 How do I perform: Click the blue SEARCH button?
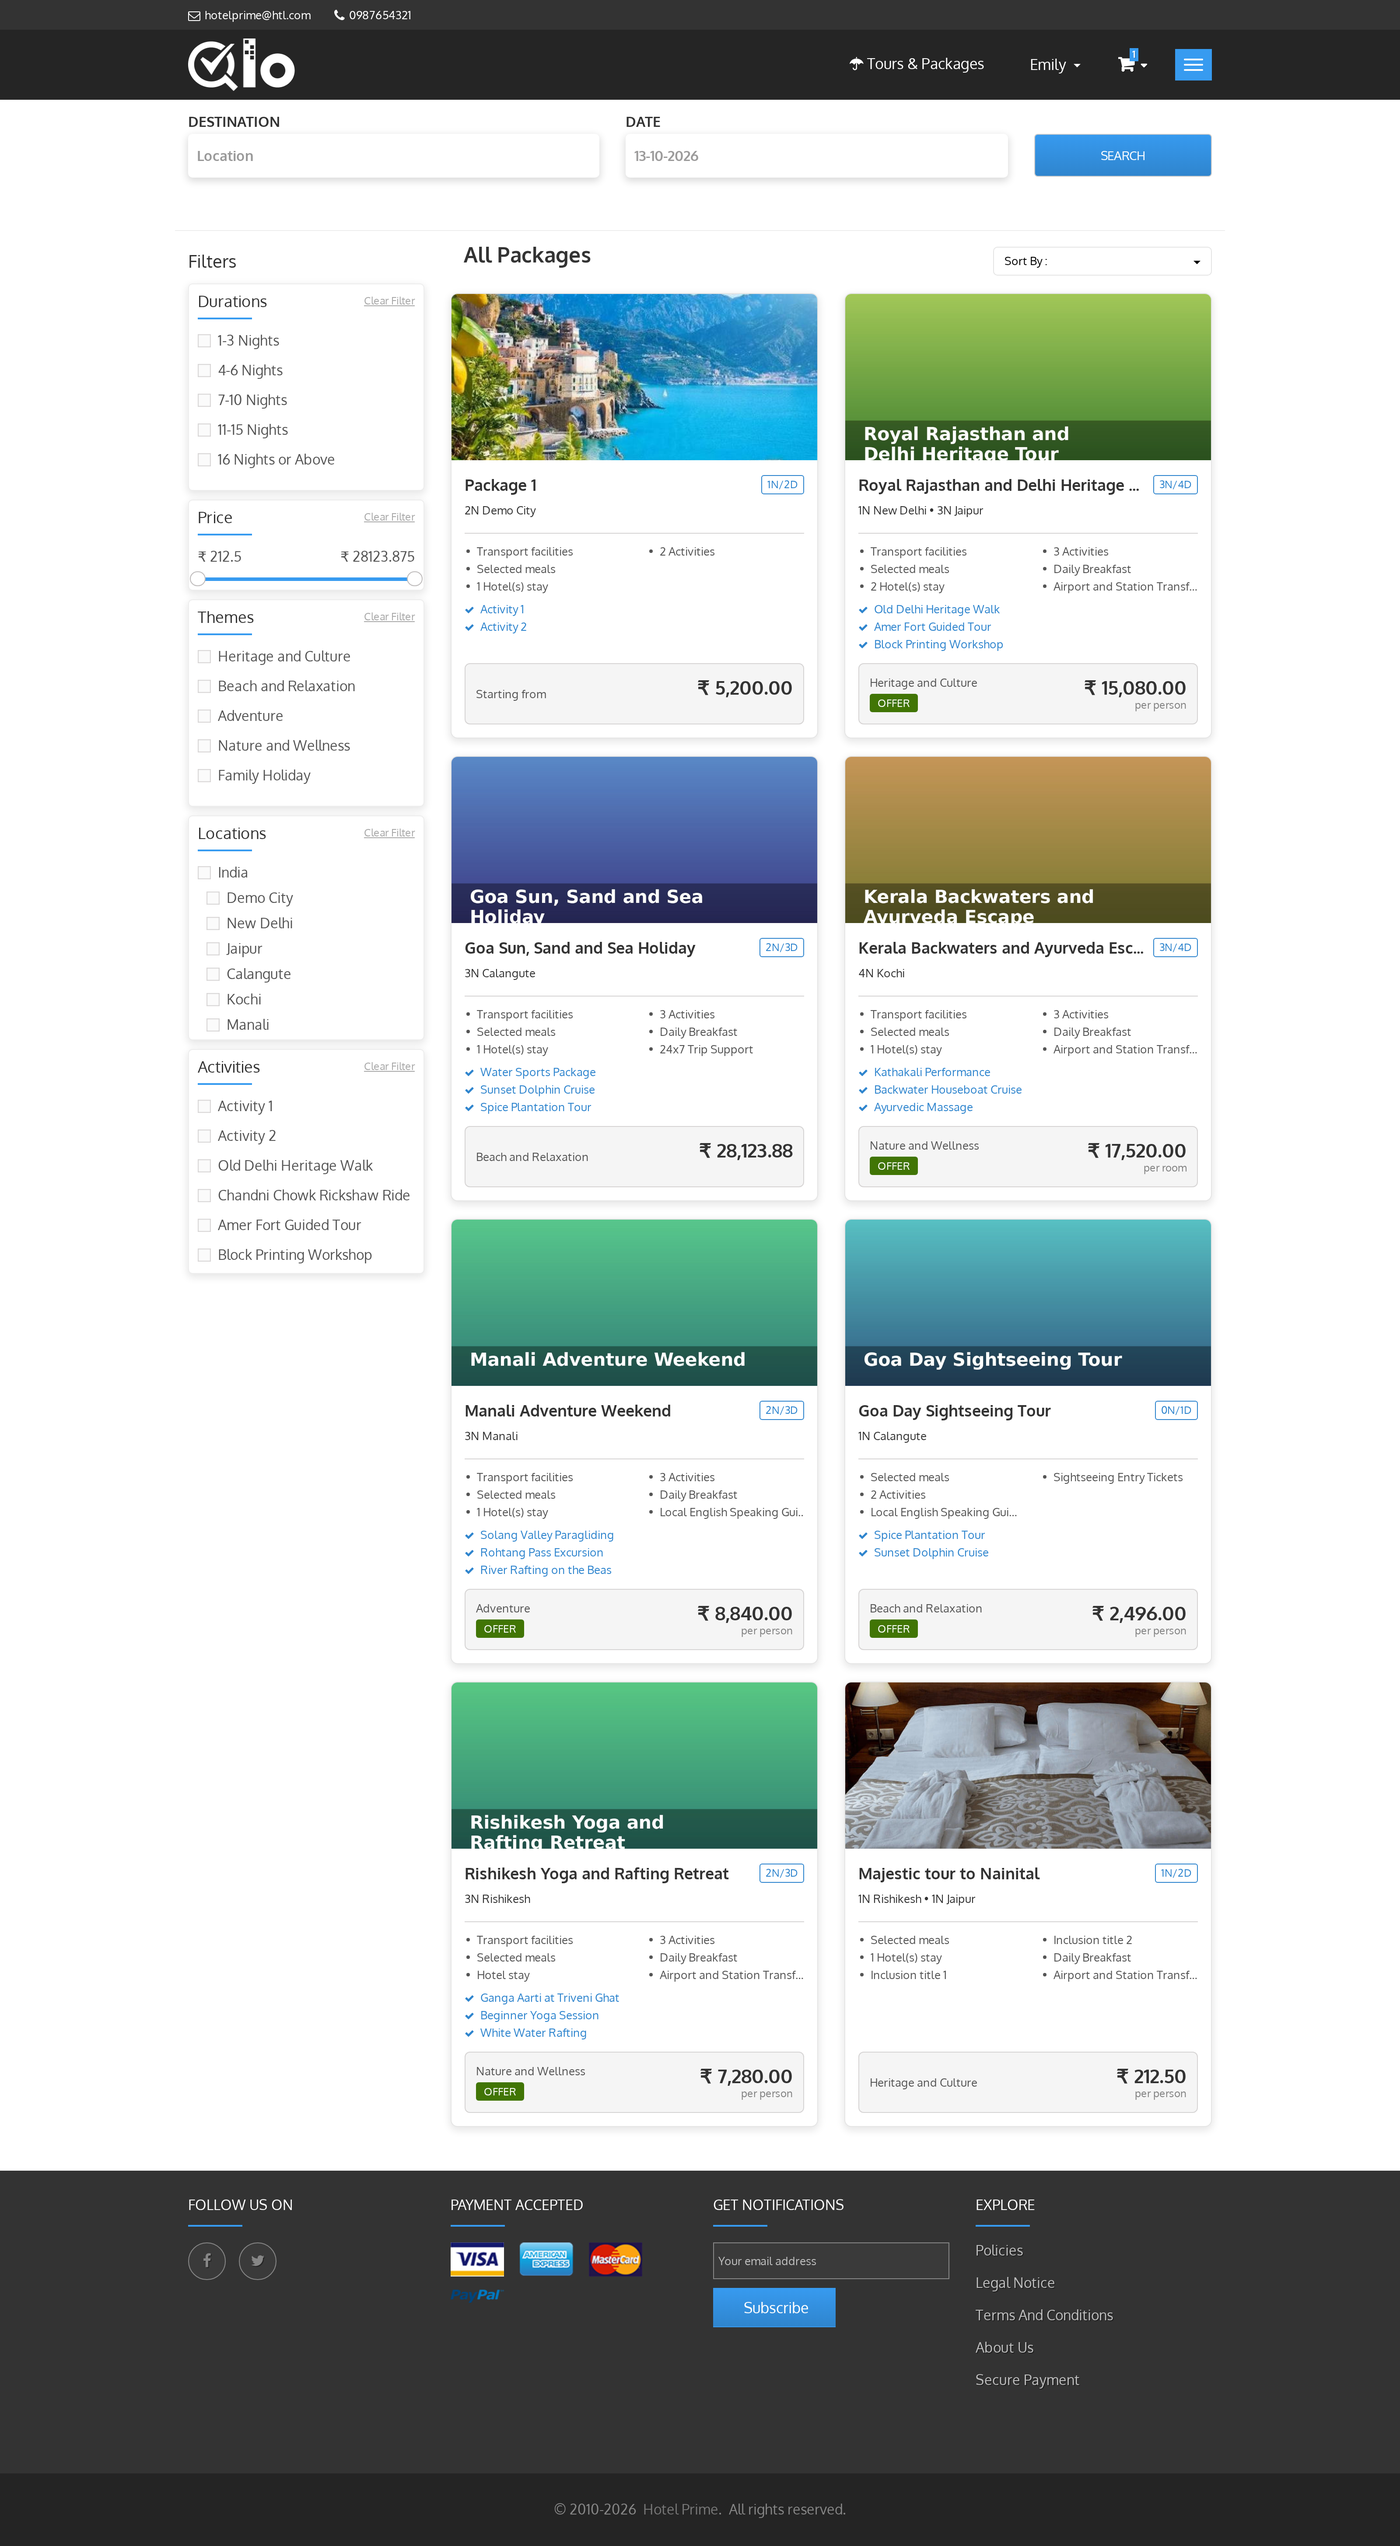pos(1122,155)
